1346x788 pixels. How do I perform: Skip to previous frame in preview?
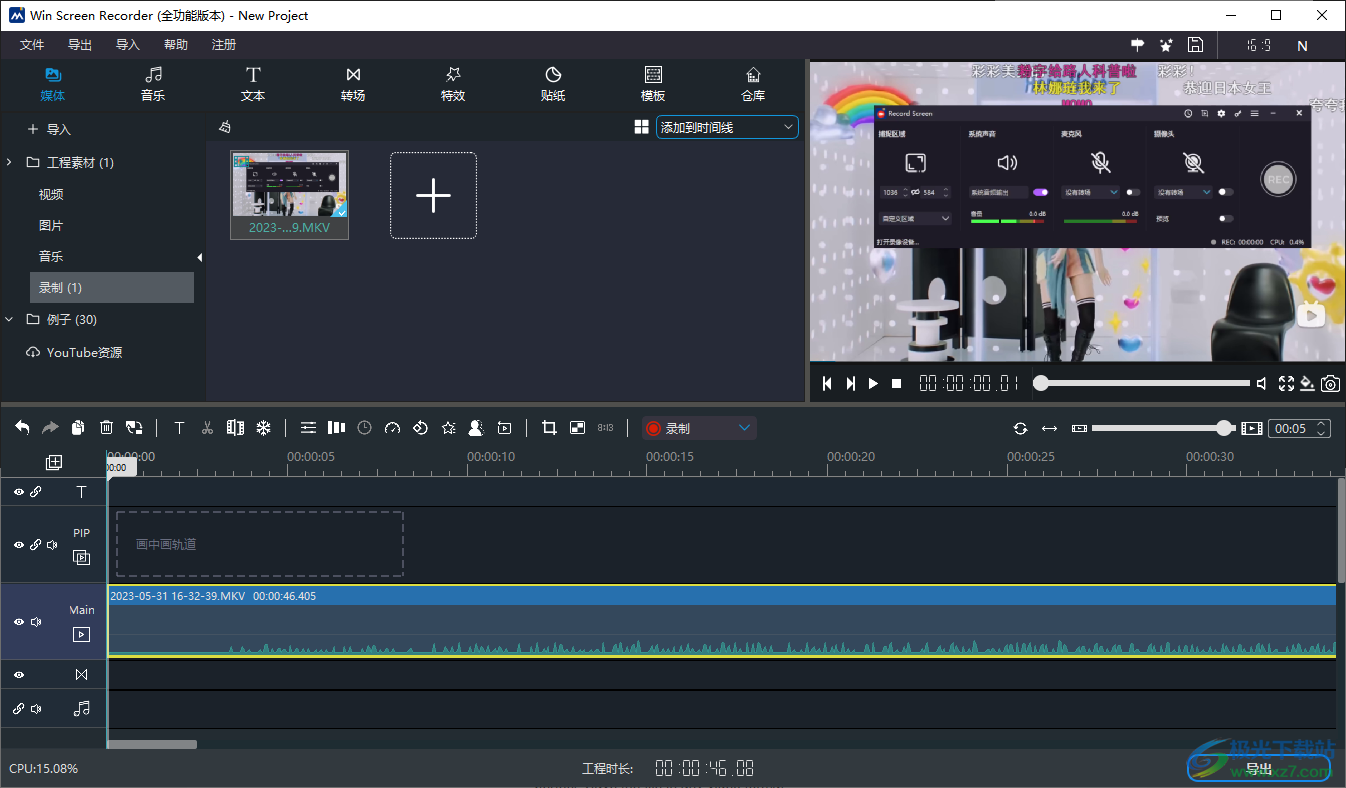(x=827, y=383)
